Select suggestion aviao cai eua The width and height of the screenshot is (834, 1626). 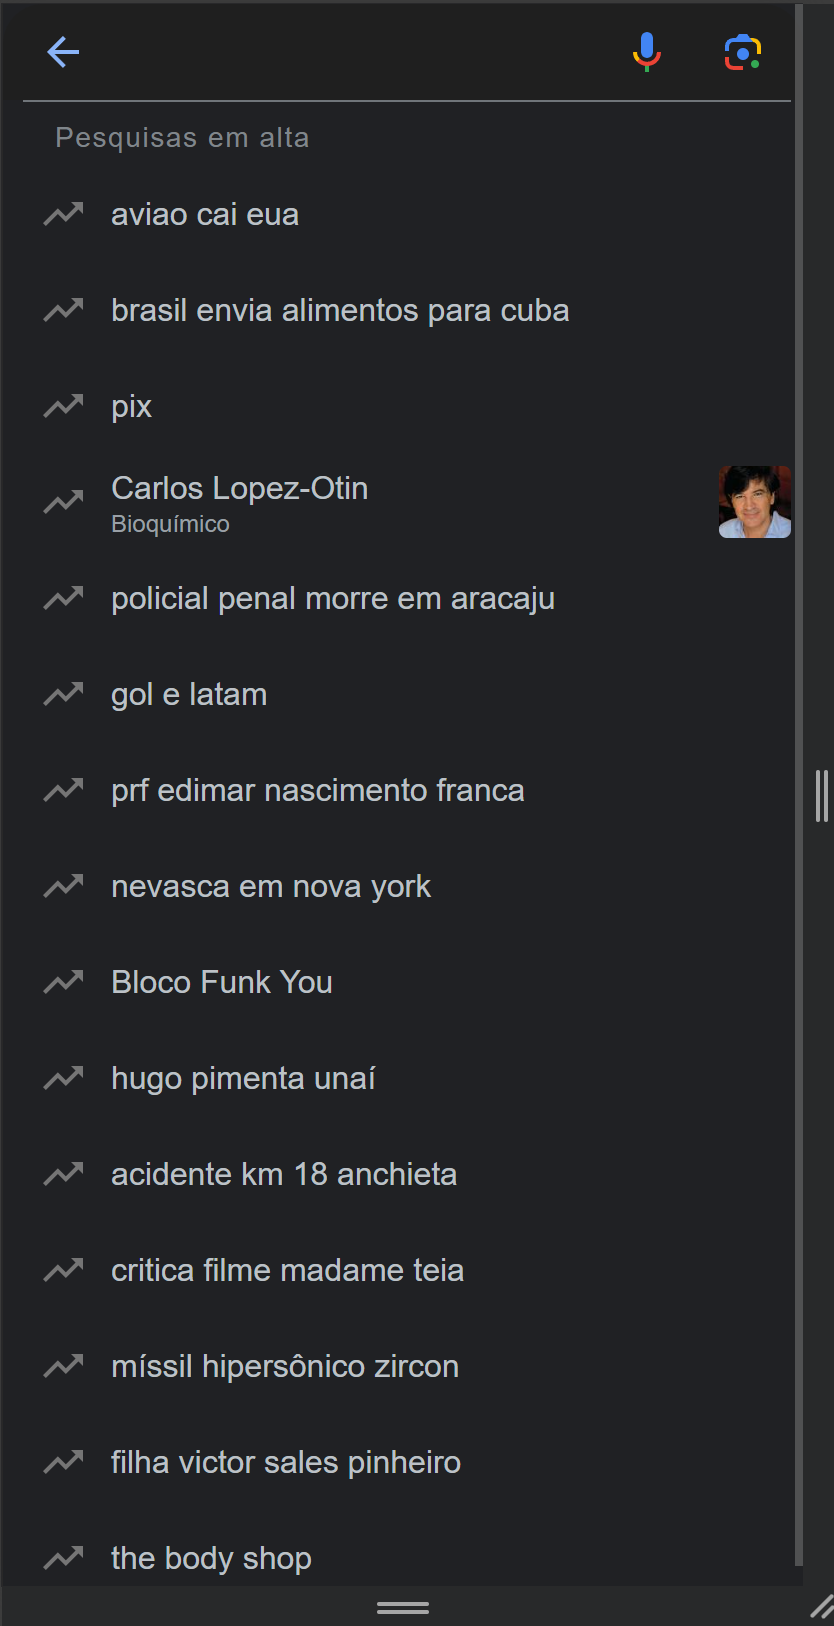pyautogui.click(x=205, y=215)
